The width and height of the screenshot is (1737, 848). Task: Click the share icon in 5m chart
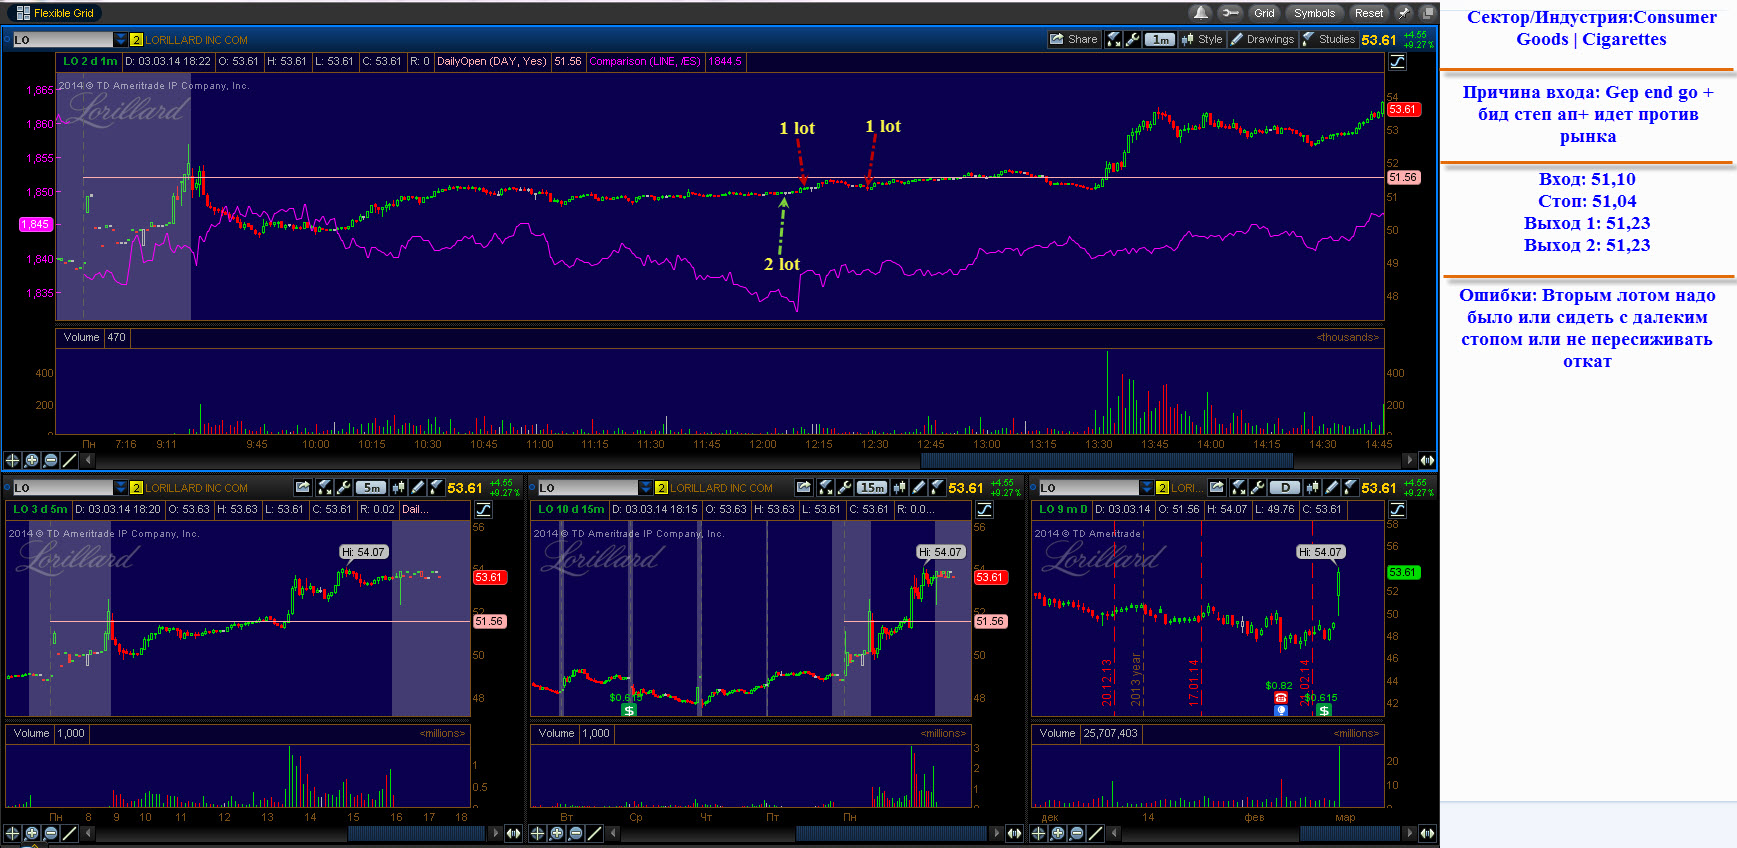pos(302,487)
